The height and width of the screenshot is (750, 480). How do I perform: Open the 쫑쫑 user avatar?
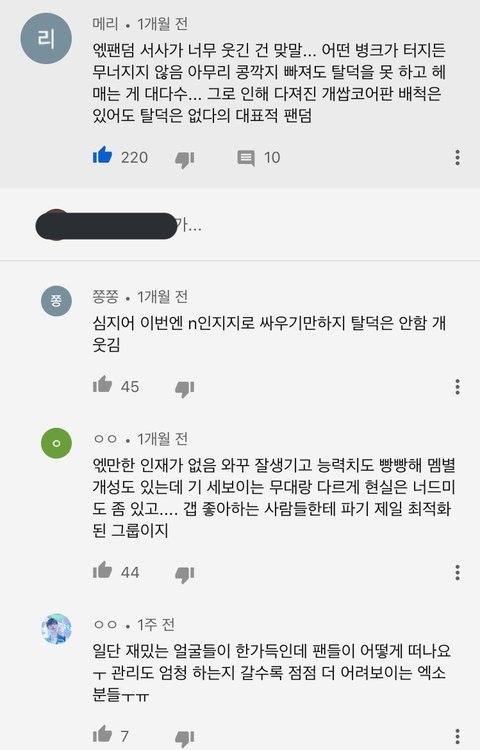point(56,300)
